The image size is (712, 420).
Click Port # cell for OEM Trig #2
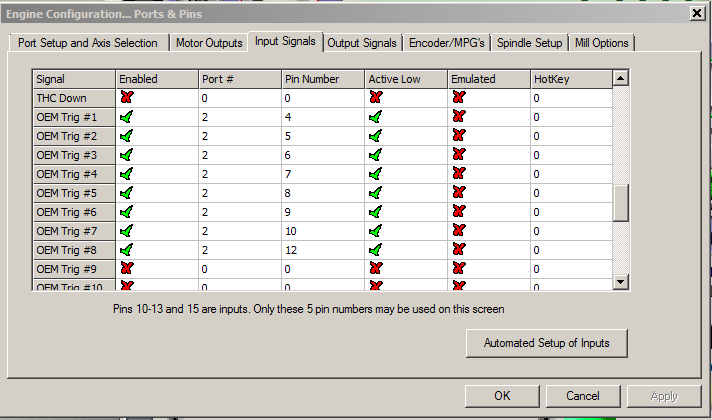coord(240,136)
